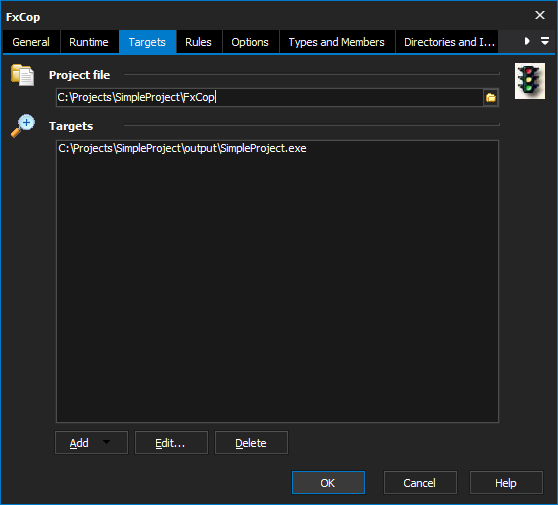This screenshot has height=505, width=558.
Task: Browse for project file folder icon
Action: click(x=491, y=97)
